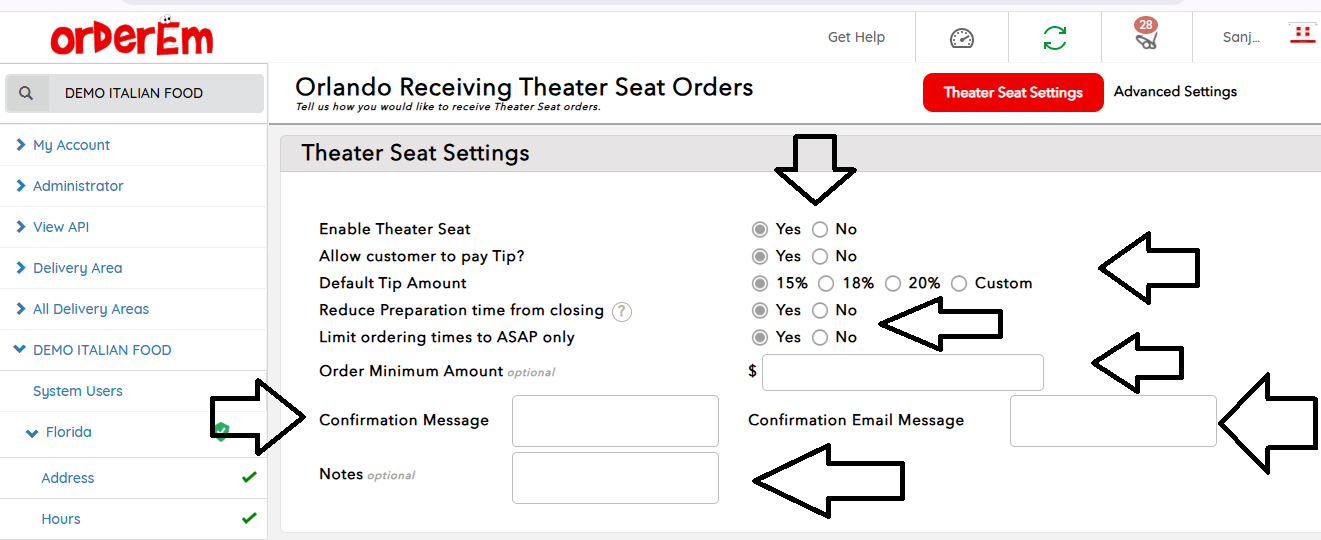Open the Hours sidebar link
1321x540 pixels.
(x=61, y=519)
